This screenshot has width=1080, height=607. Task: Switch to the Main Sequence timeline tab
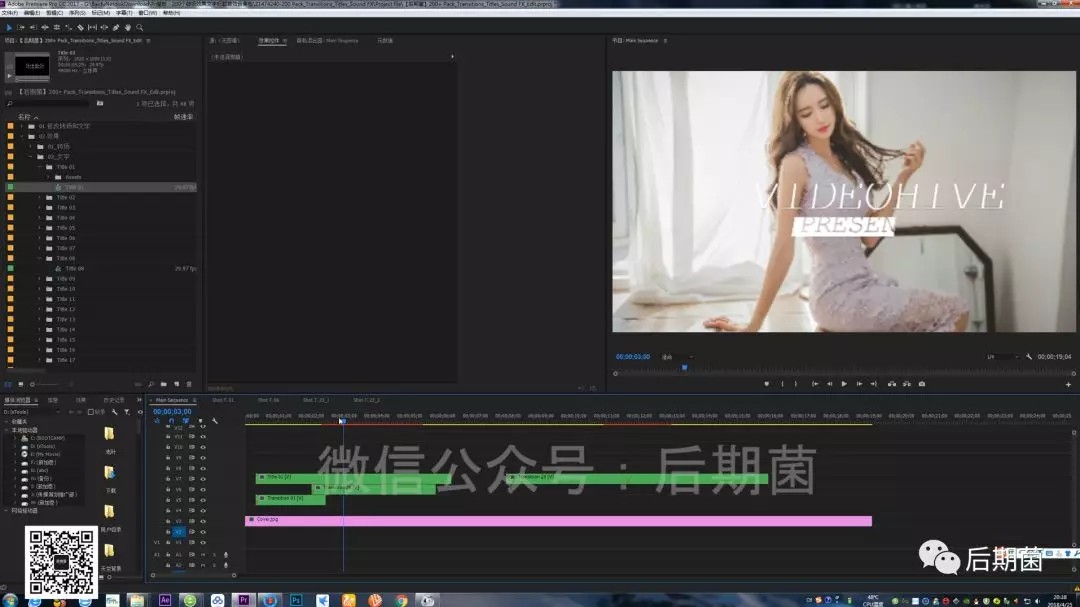172,400
